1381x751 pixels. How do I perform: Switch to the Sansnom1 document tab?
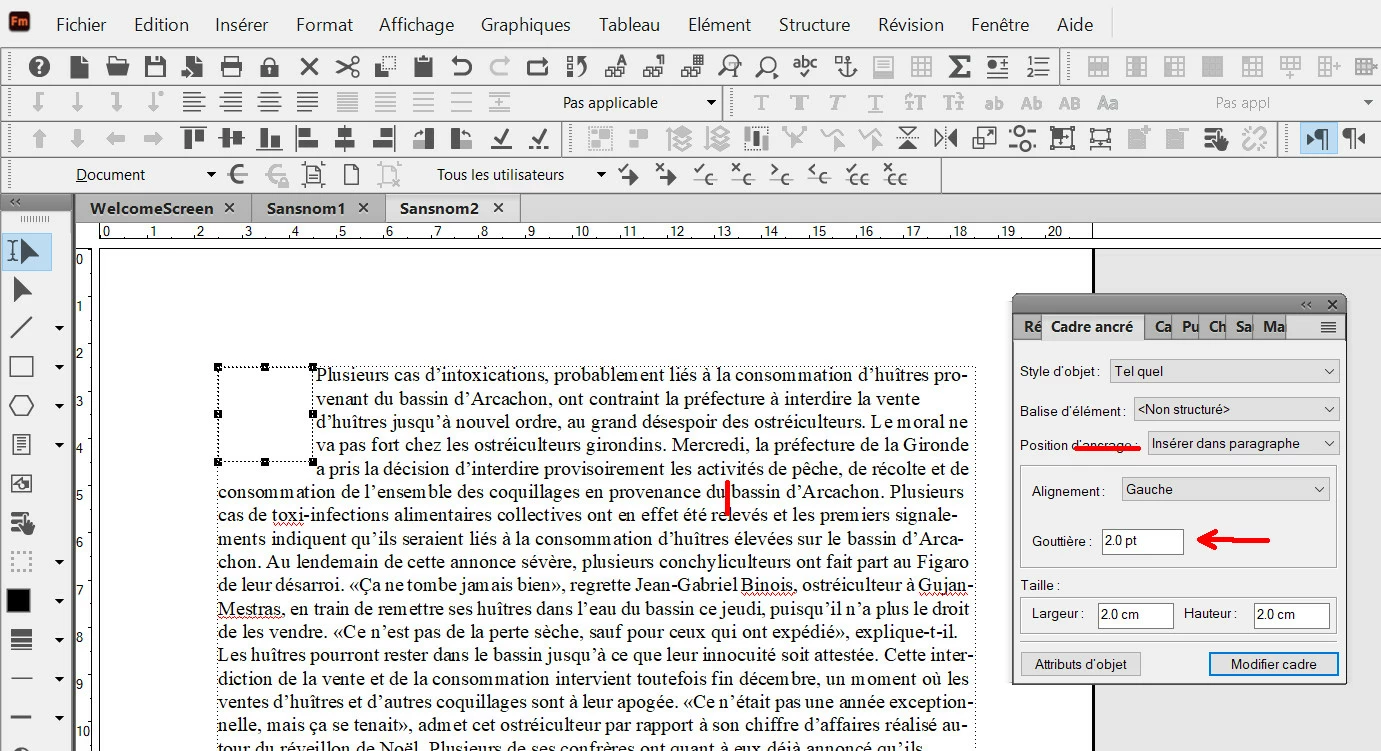click(x=306, y=208)
